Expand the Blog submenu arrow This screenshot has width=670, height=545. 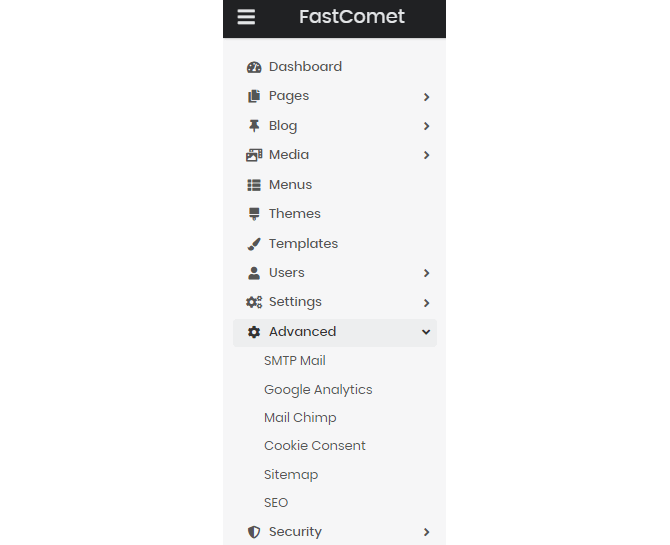(427, 126)
